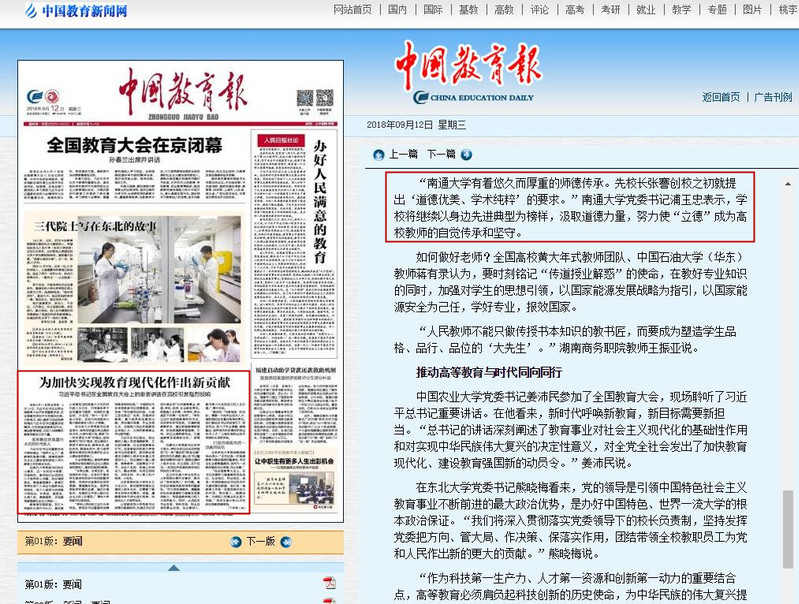
Task: Click the previous page arrow before 下一版
Action: [236, 541]
